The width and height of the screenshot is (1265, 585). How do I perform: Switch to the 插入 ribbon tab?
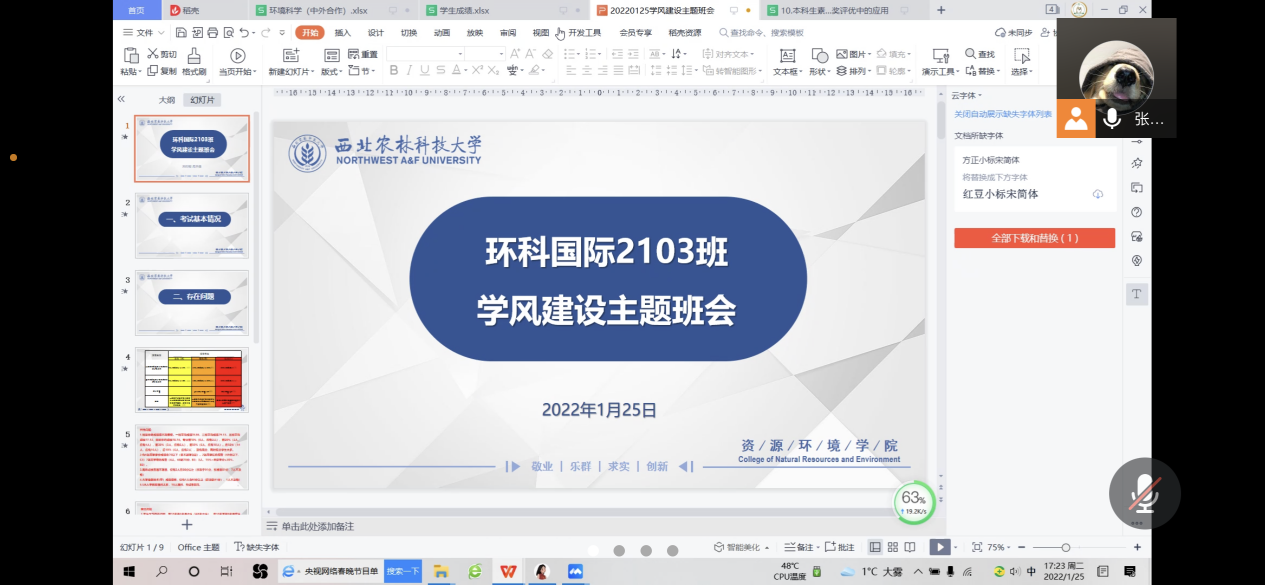(345, 31)
